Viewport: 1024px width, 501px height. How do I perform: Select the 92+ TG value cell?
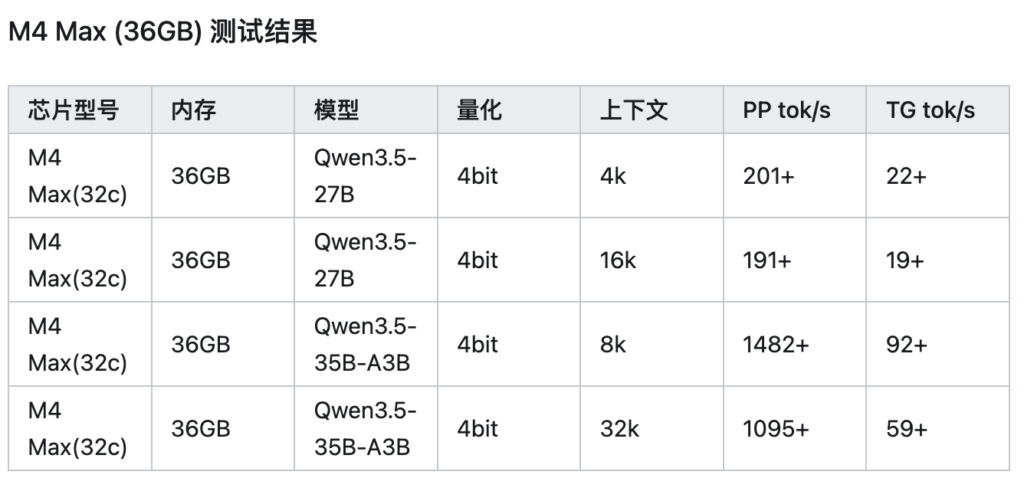(x=938, y=344)
